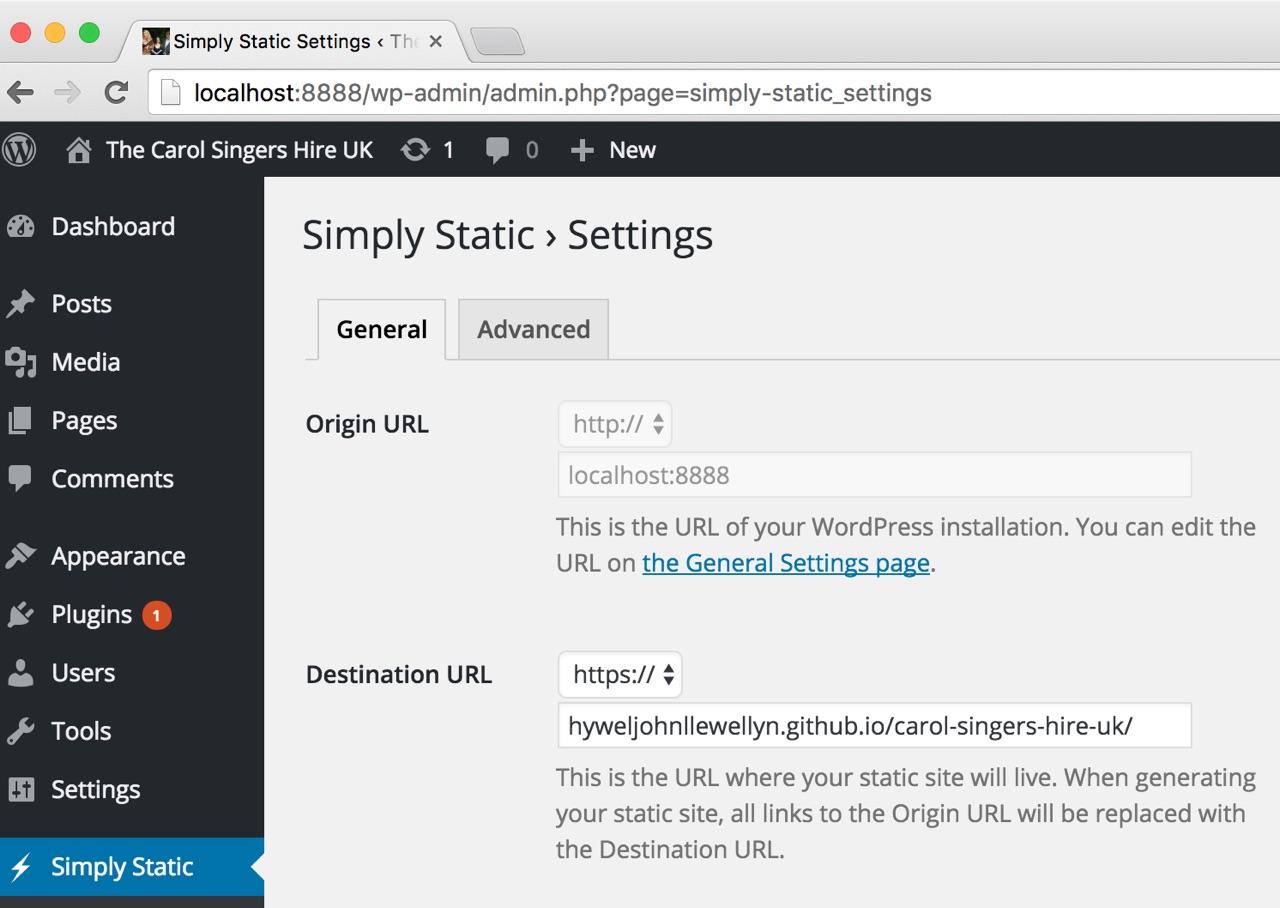Screen dimensions: 1280x908
Task: Click the Origin URL label
Action: click(367, 424)
